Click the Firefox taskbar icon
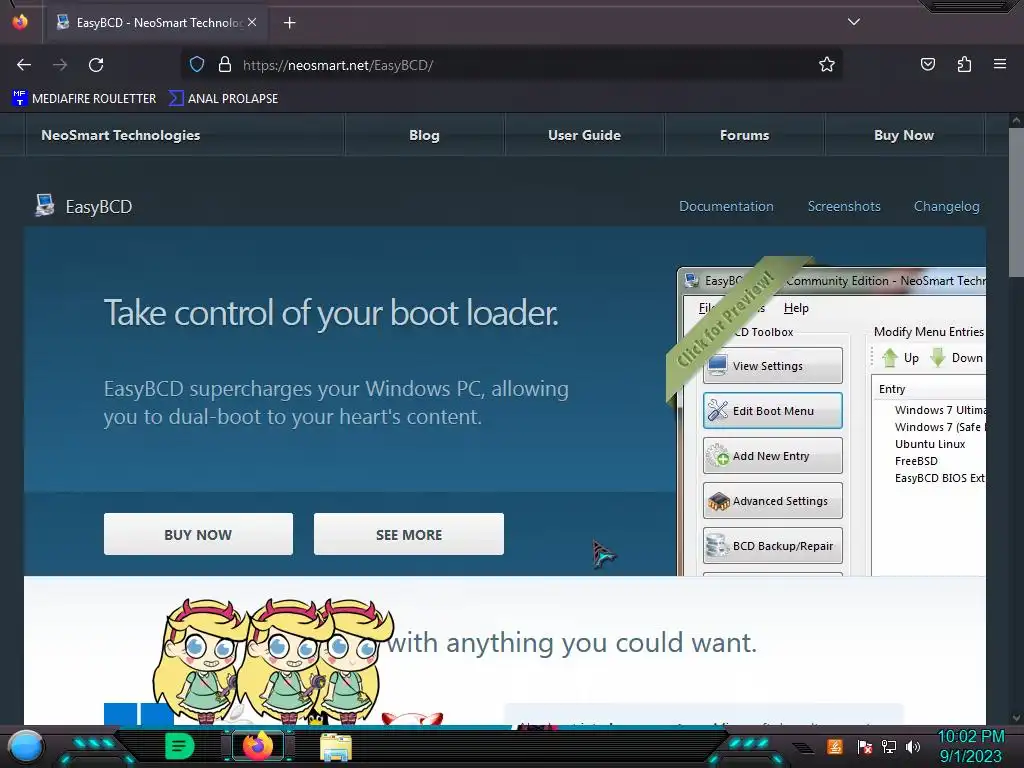This screenshot has width=1024, height=768. (257, 746)
